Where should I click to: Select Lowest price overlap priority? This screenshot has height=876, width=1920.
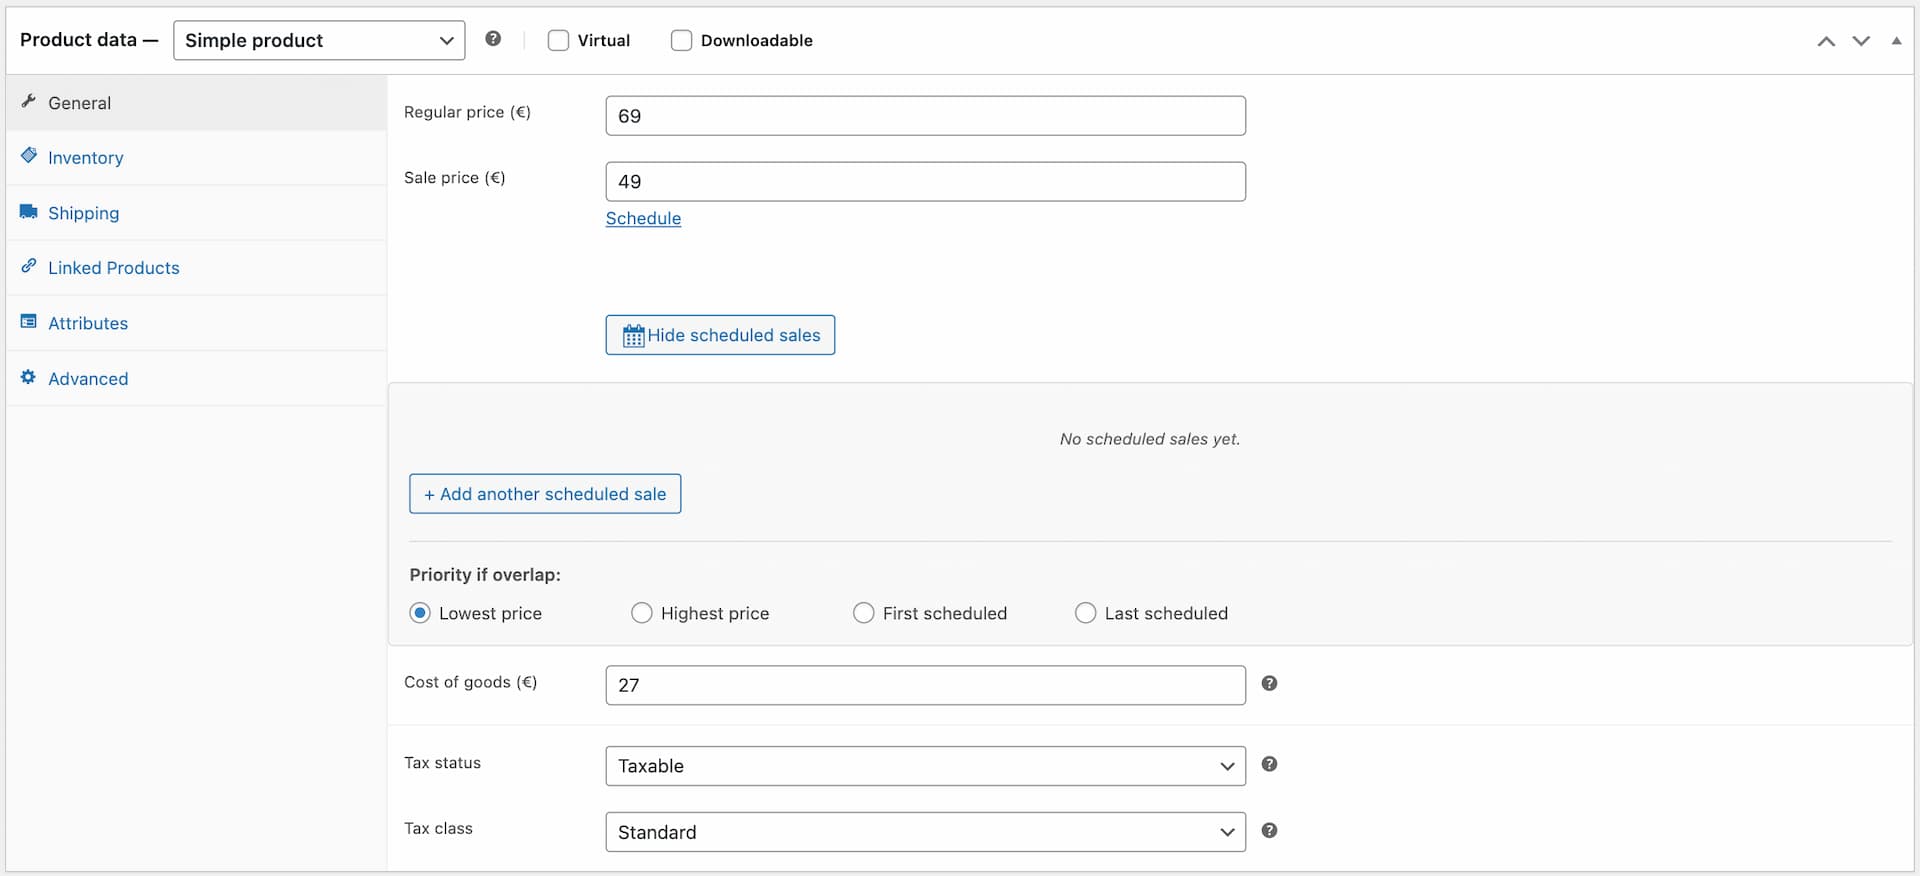(420, 613)
